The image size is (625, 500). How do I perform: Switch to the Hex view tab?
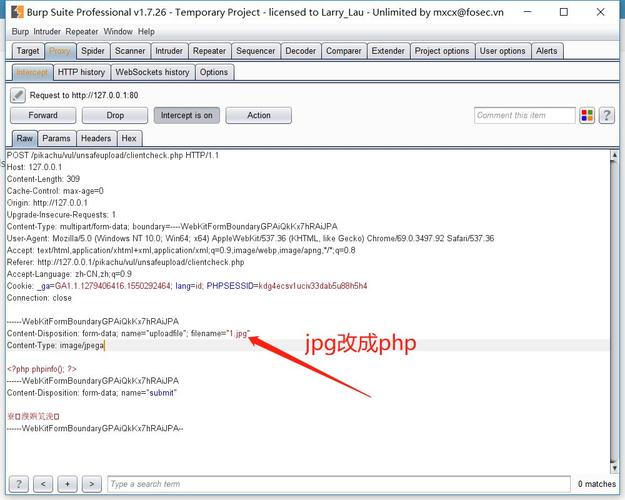coord(129,138)
